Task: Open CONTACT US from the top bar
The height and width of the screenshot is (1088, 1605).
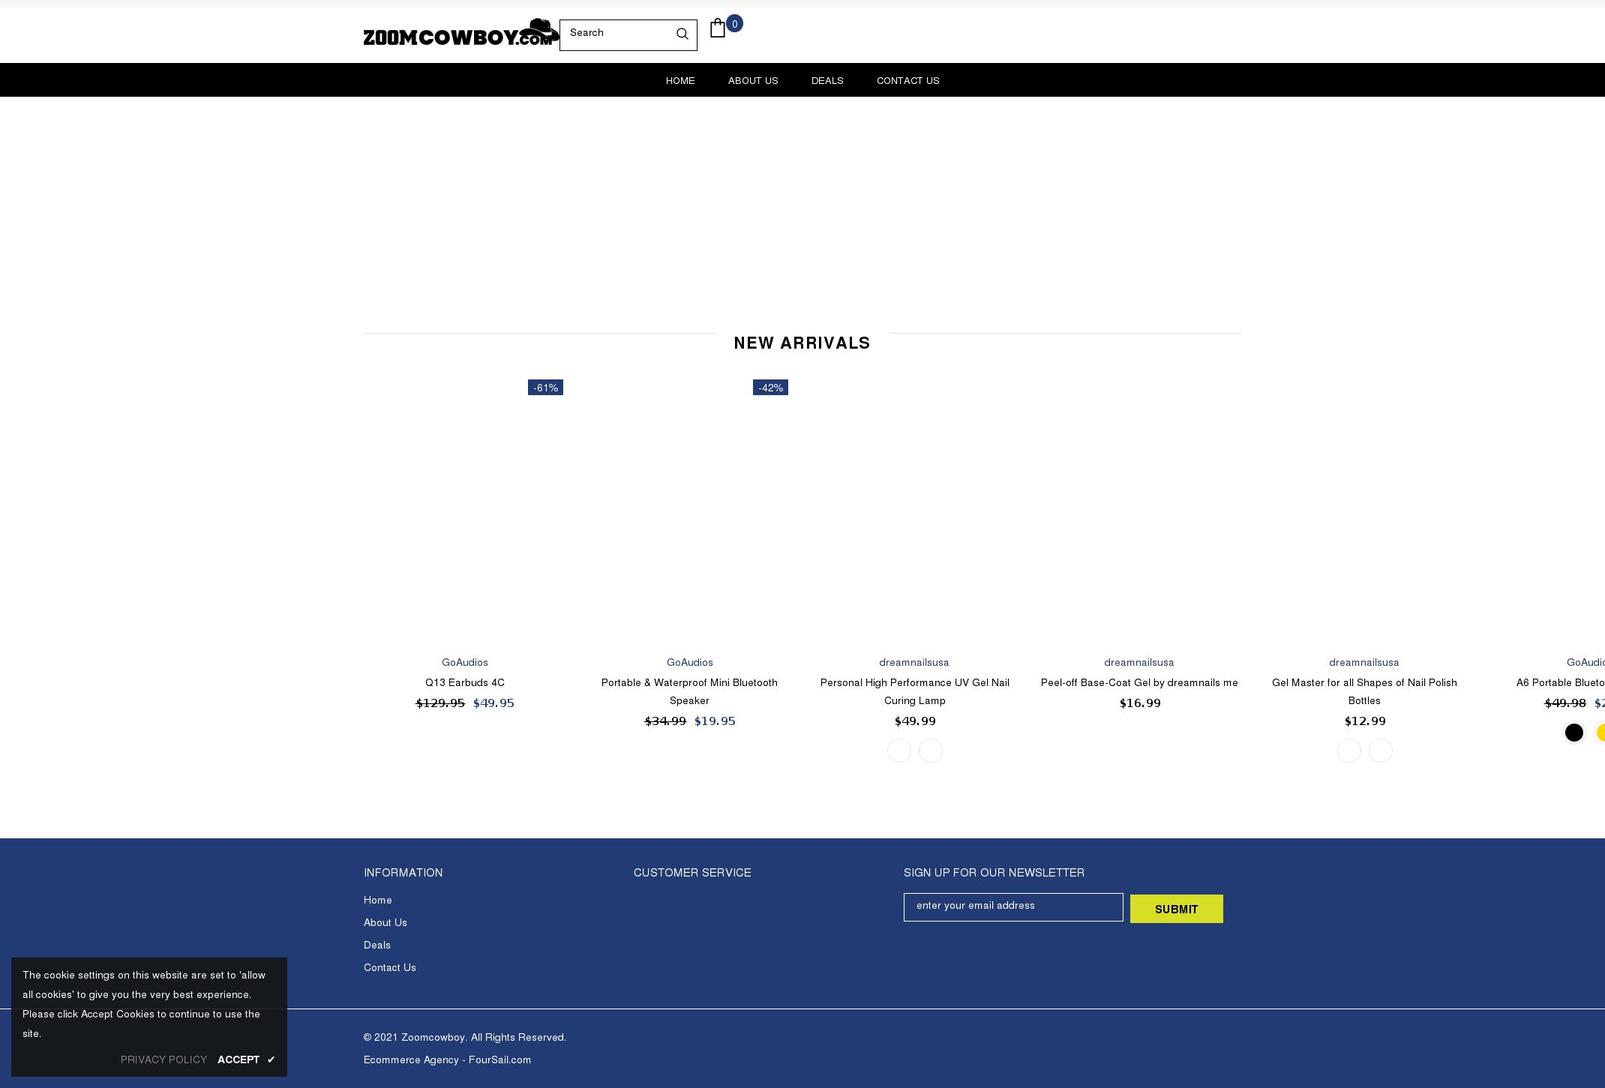Action: (x=907, y=80)
